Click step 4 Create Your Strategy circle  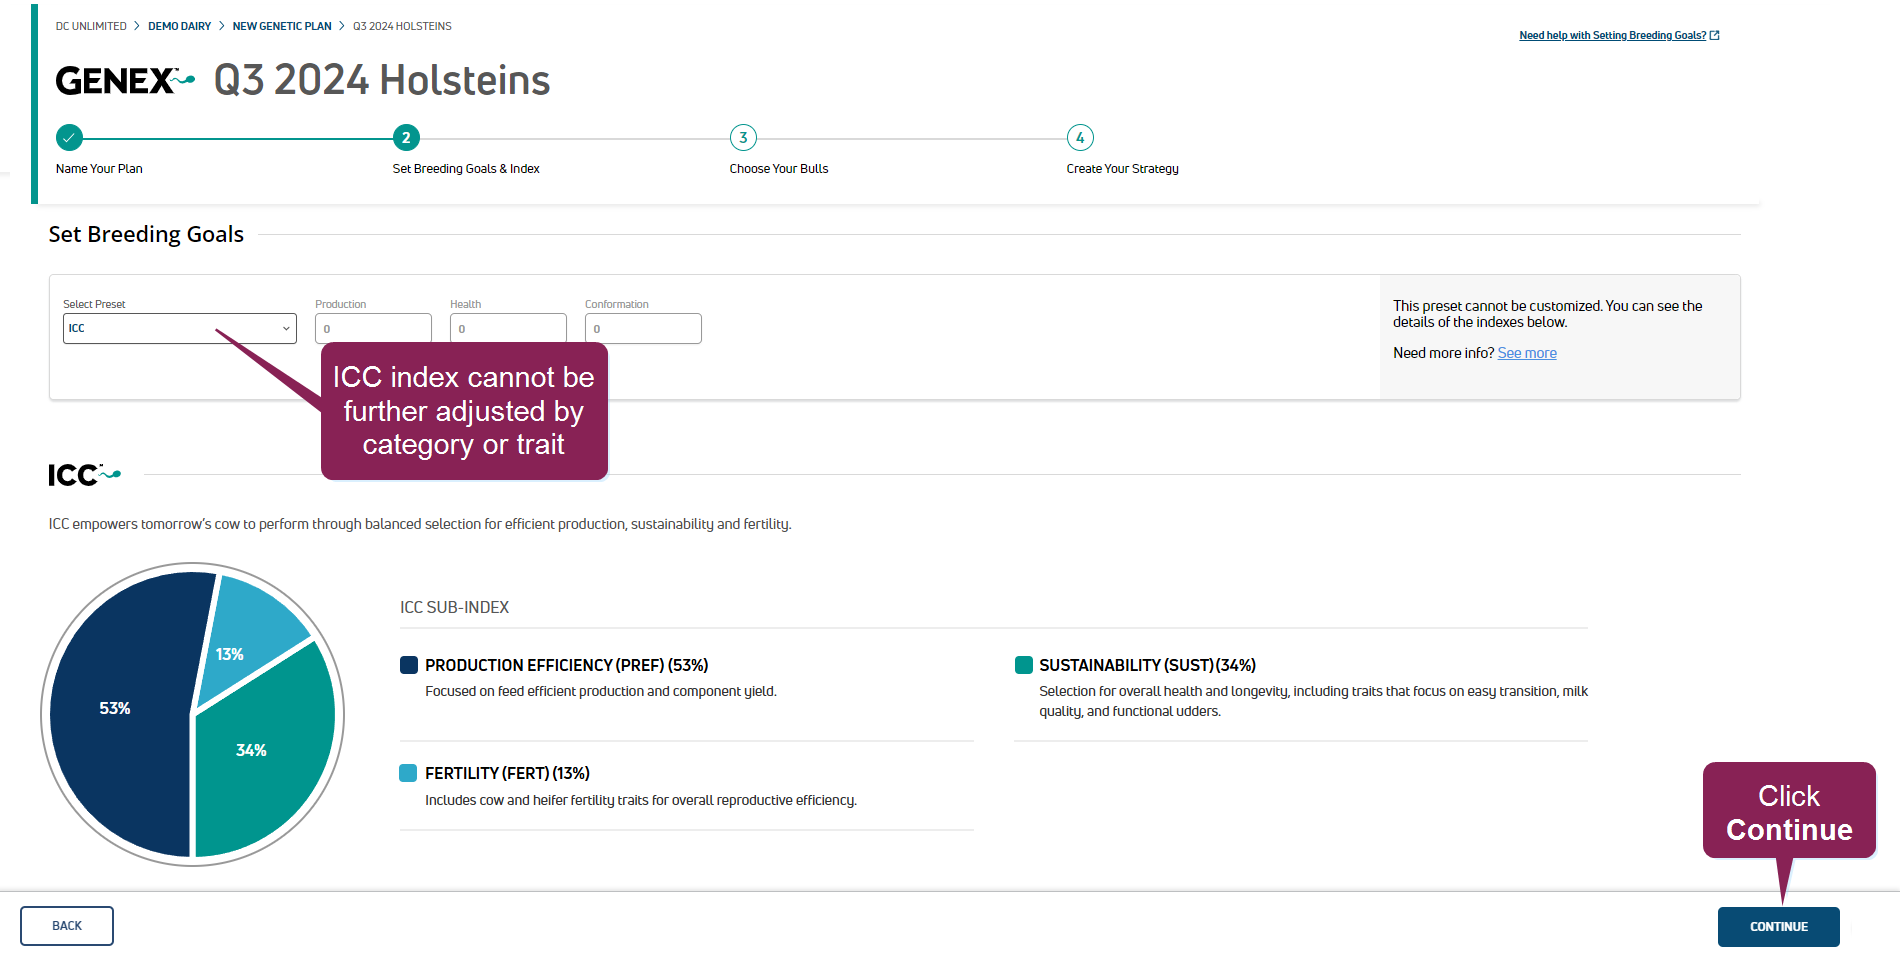1080,138
